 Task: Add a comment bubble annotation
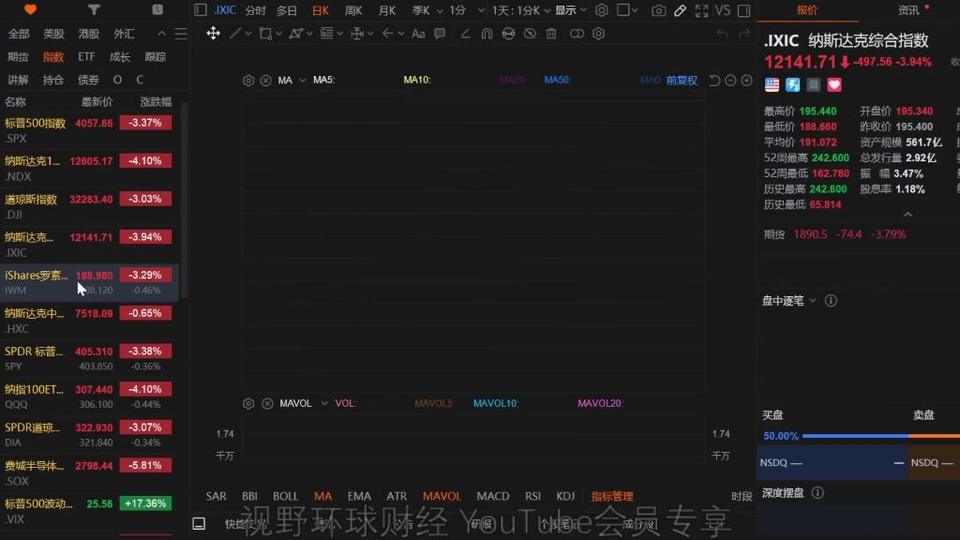tap(440, 34)
